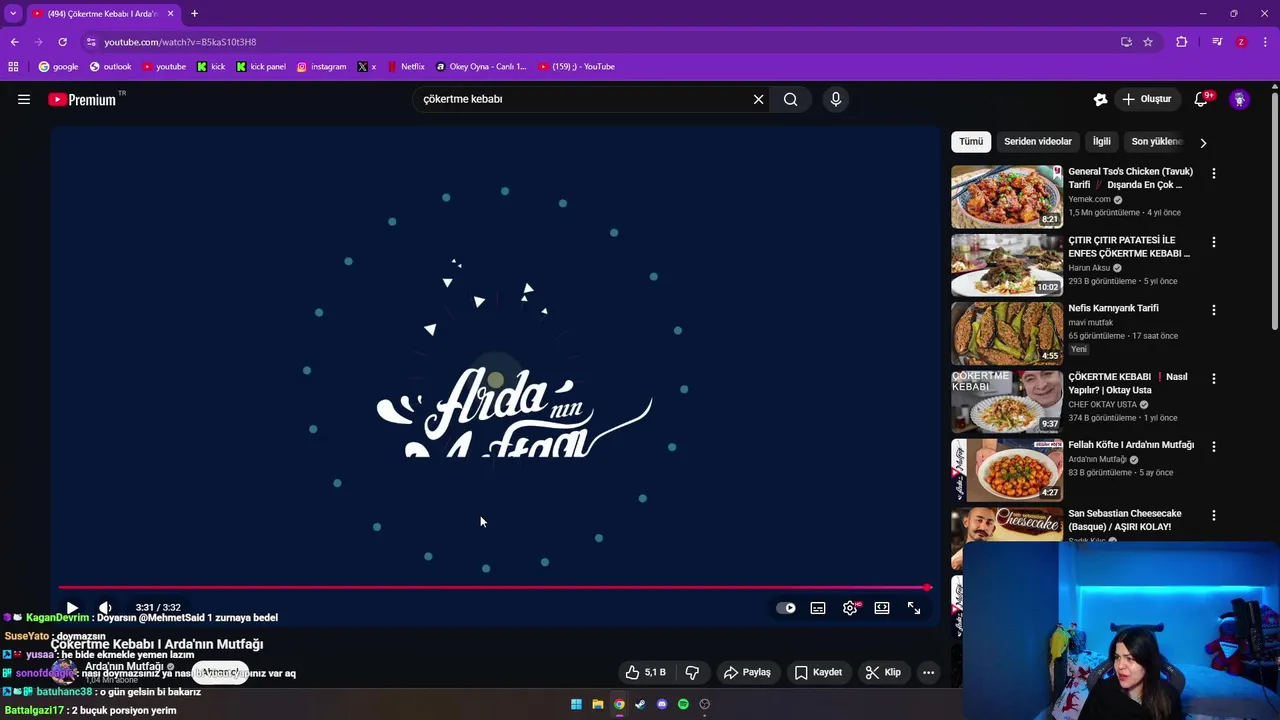Open the outlook bookmark
This screenshot has width=1280, height=720.
[111, 67]
